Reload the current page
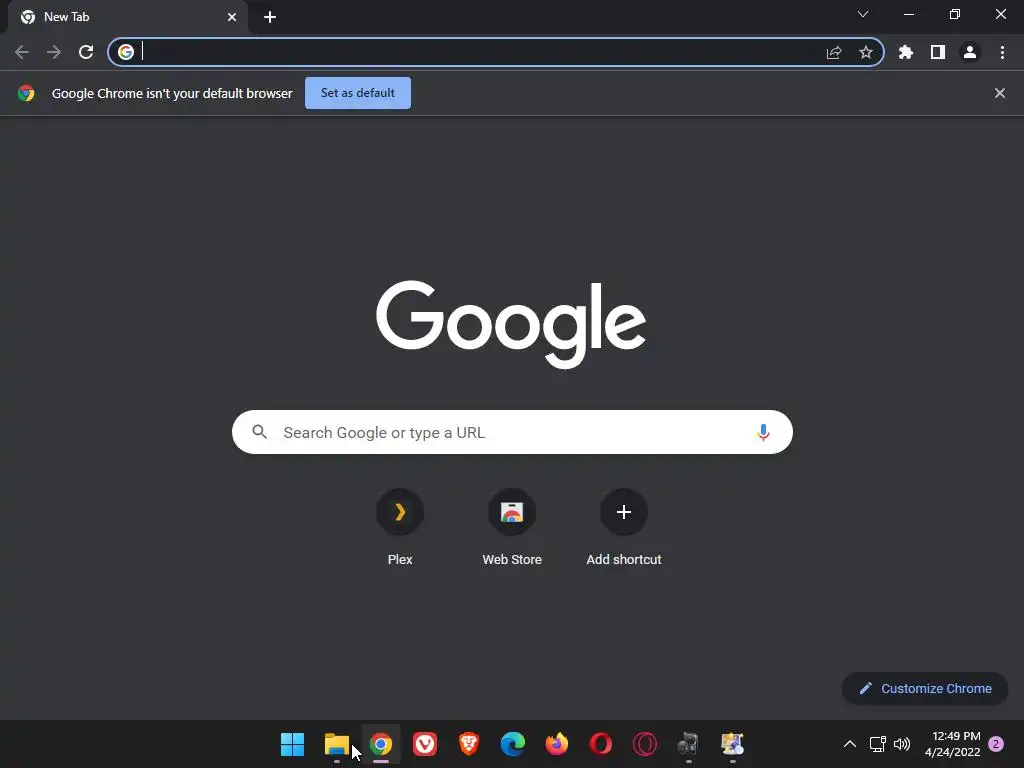The width and height of the screenshot is (1024, 768). pos(86,52)
